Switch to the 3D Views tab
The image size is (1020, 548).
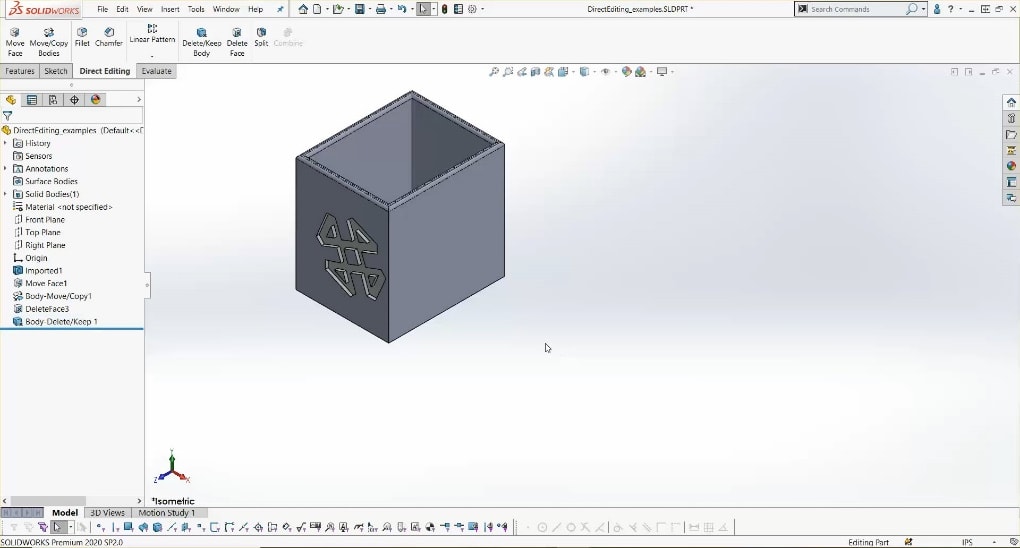tap(107, 513)
